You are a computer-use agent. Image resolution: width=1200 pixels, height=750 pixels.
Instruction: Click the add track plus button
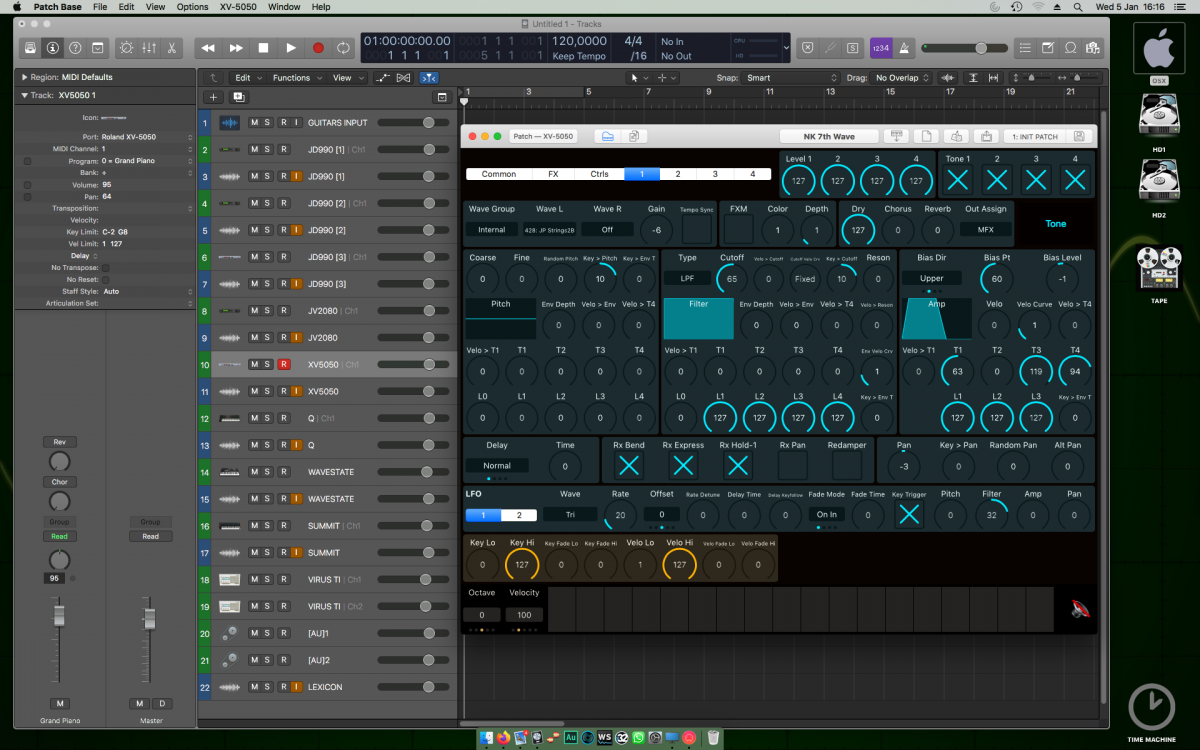213,97
